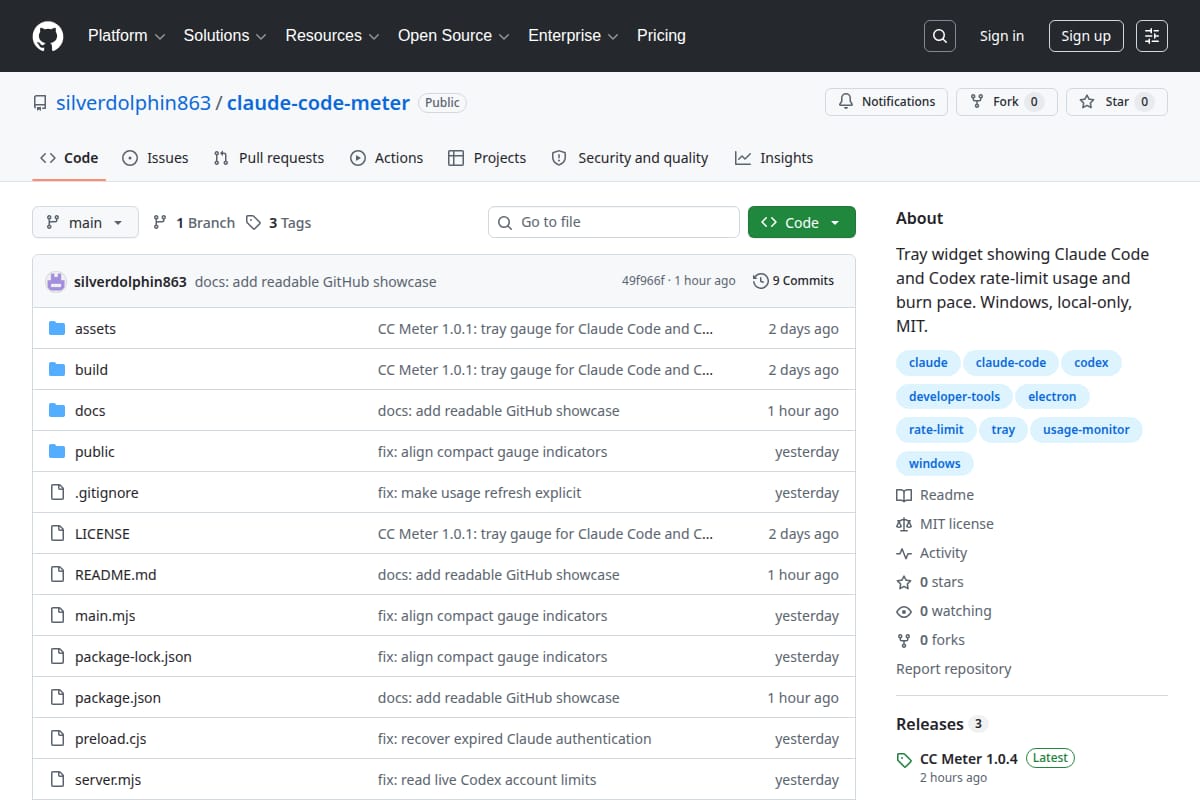Click the repository icon before silverdolphin863

[x=40, y=103]
